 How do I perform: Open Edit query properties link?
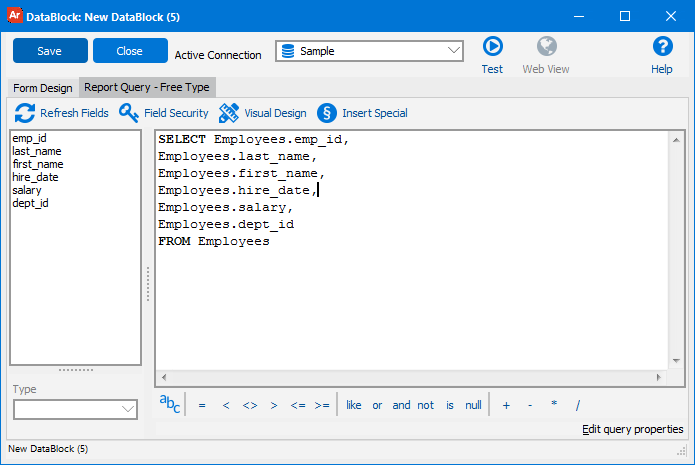point(632,429)
